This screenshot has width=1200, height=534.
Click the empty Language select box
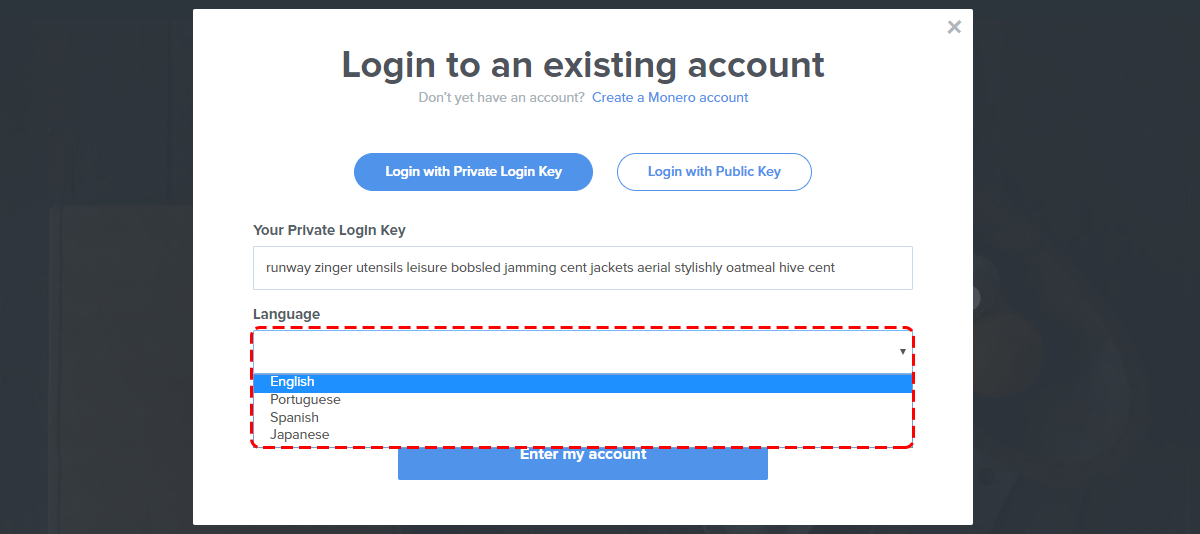(x=583, y=352)
